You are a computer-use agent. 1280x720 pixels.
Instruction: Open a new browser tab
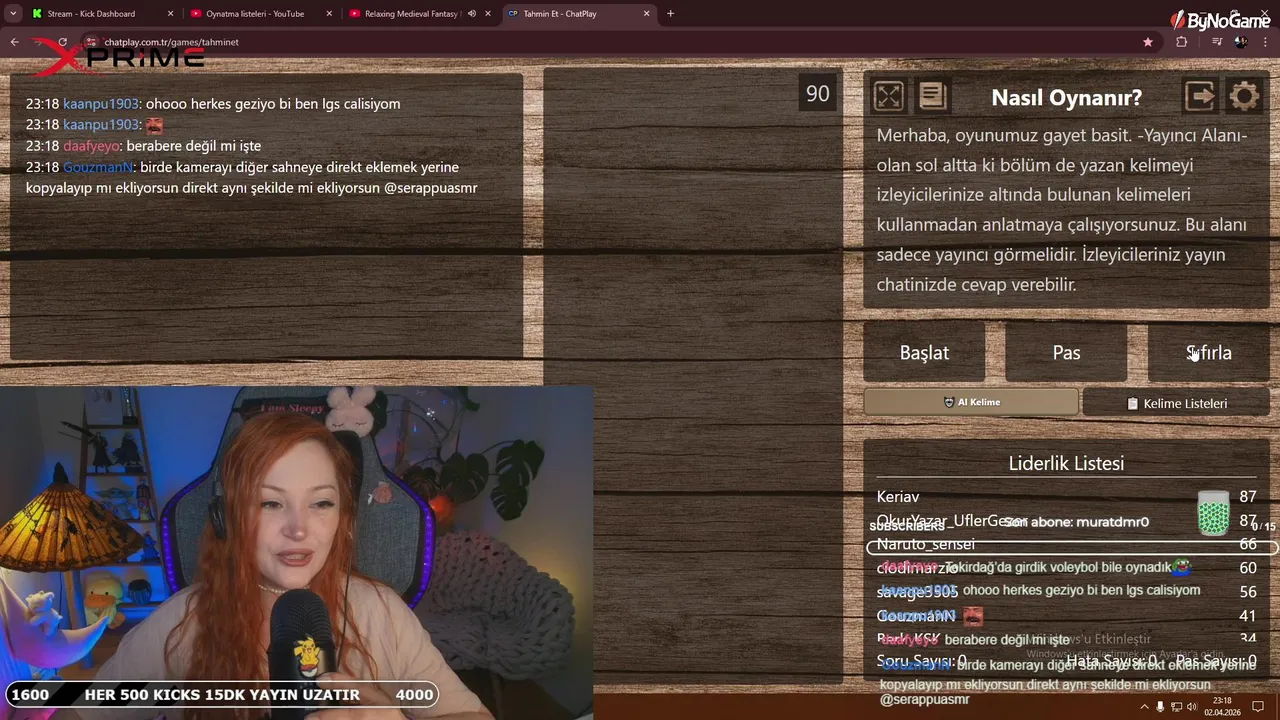[x=670, y=14]
